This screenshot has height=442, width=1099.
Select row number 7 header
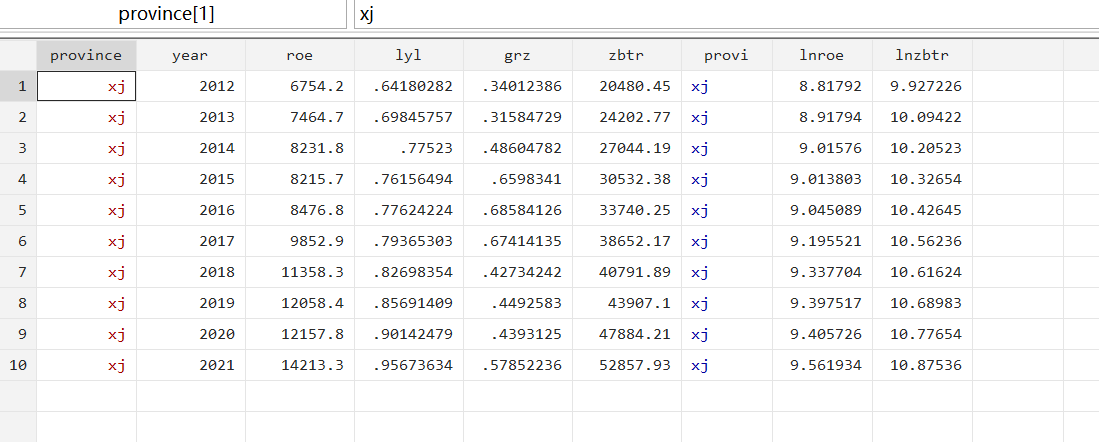[18, 272]
